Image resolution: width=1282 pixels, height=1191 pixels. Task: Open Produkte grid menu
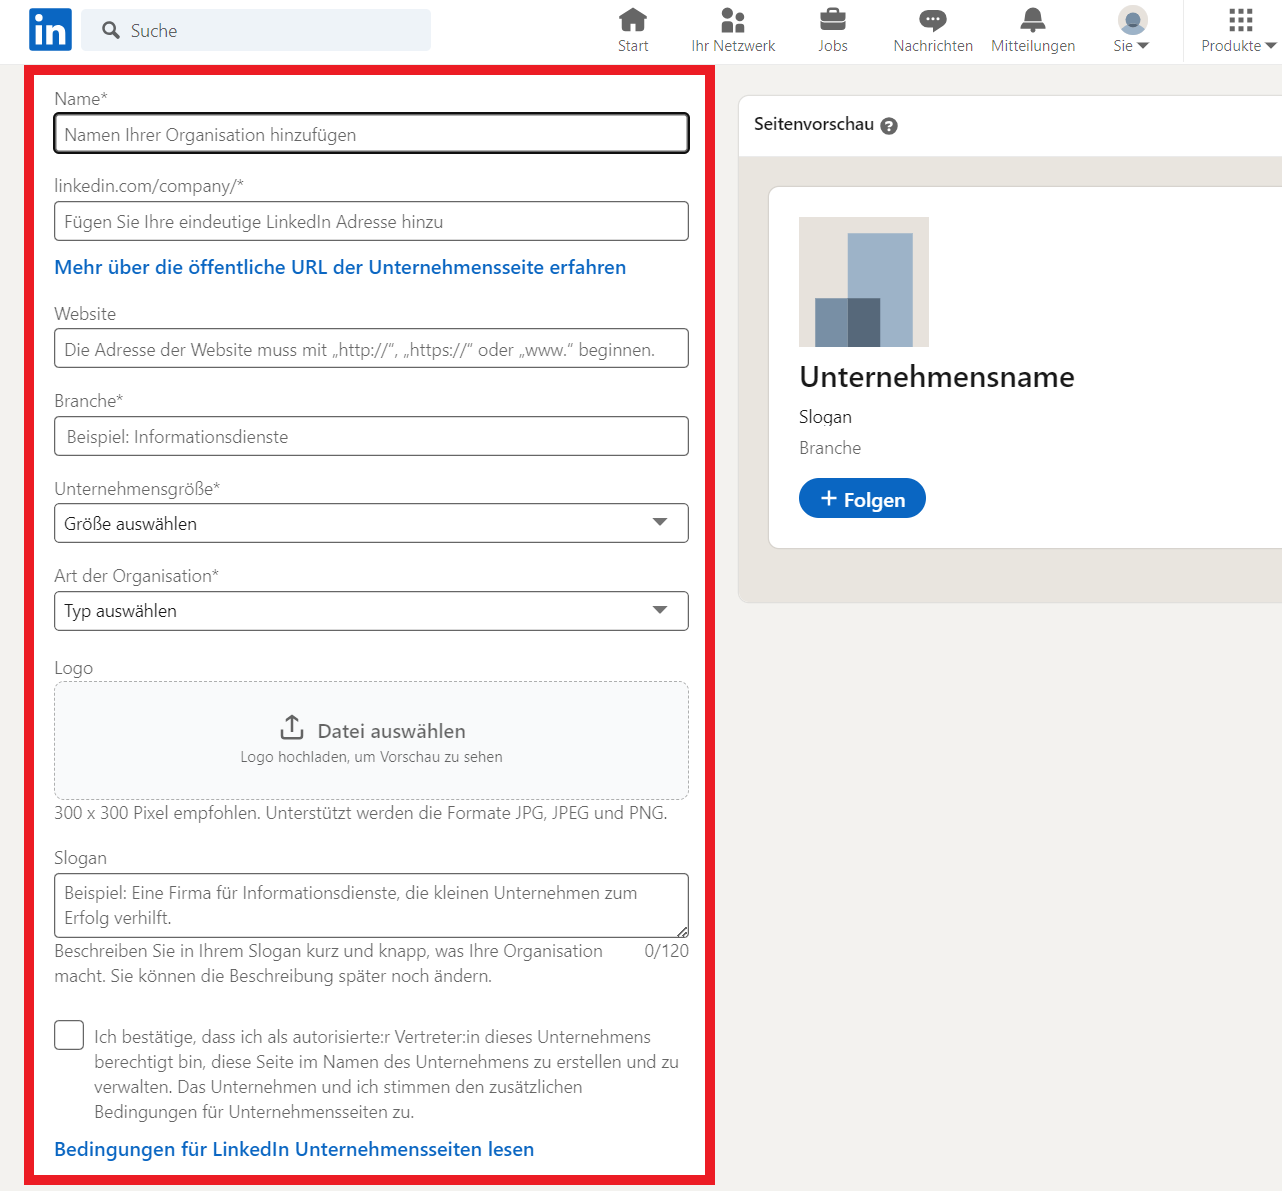[1239, 30]
